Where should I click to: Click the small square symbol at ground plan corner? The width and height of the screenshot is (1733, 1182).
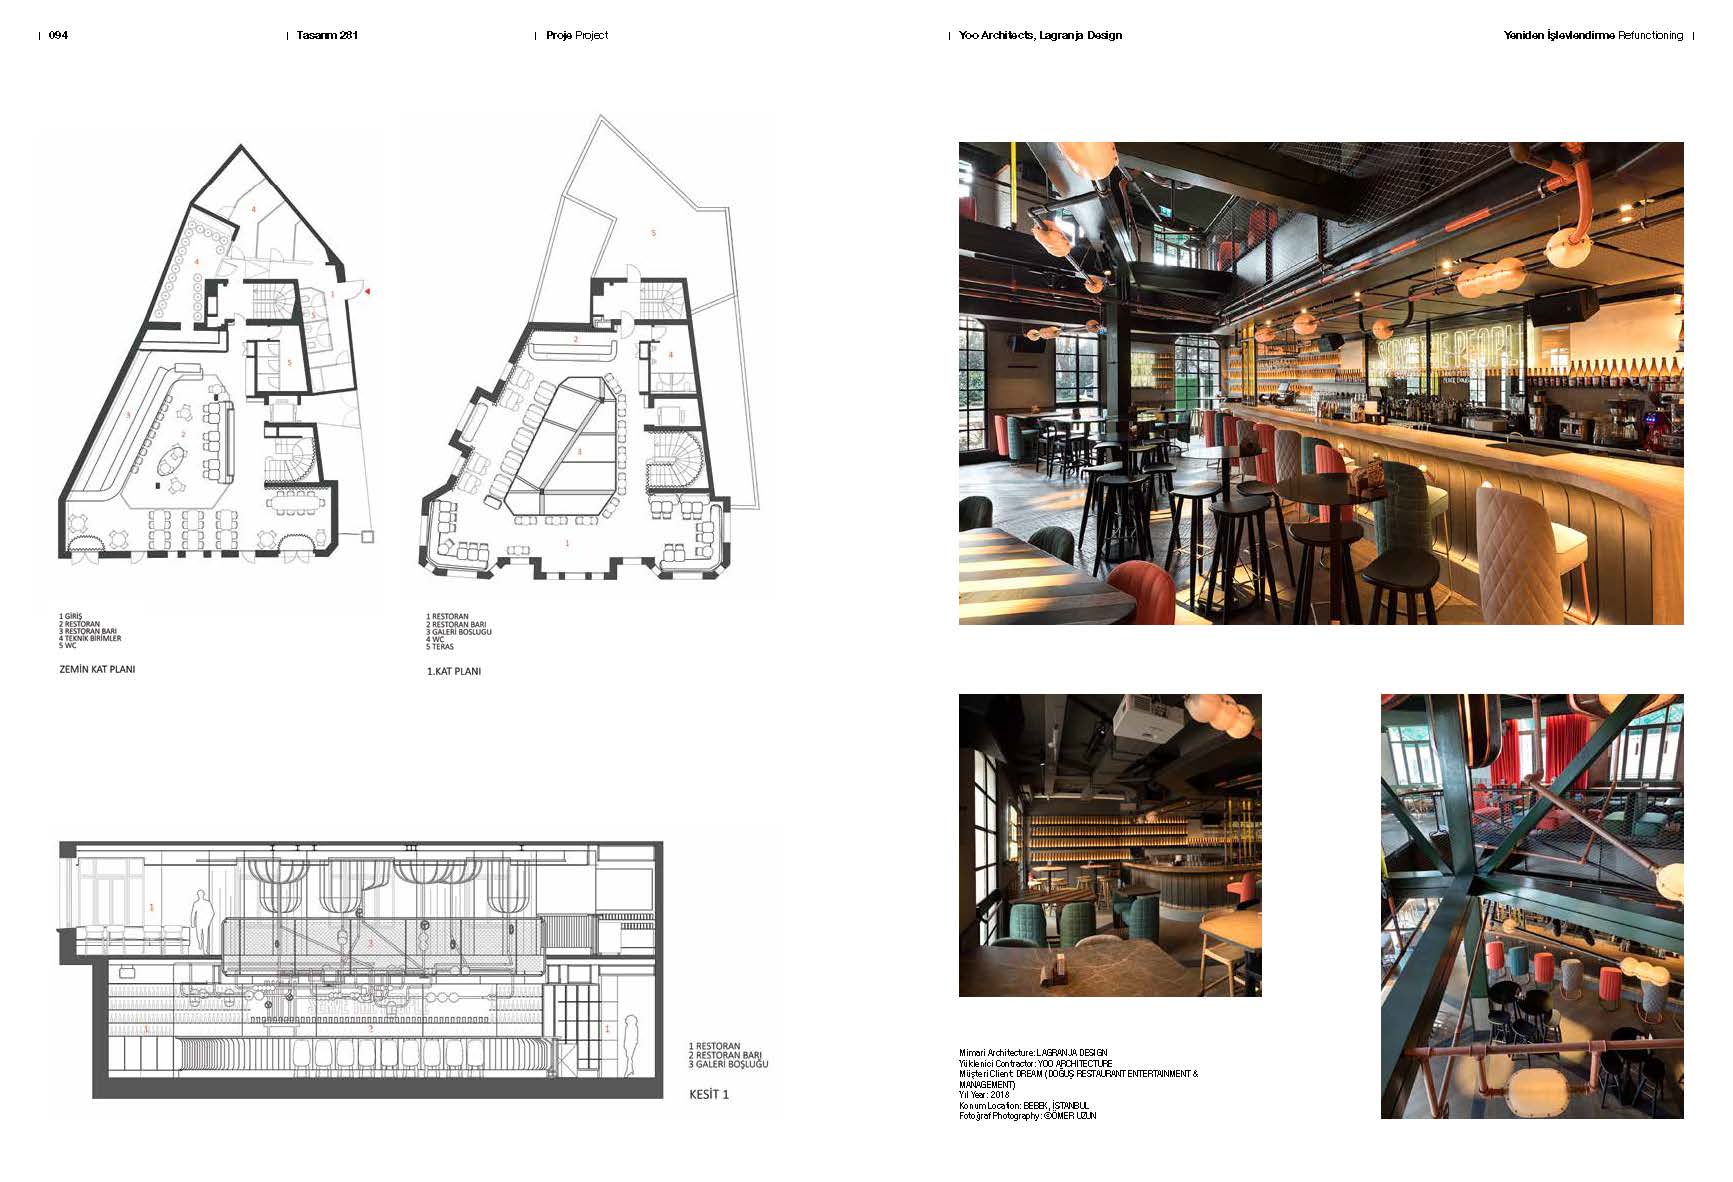[368, 537]
